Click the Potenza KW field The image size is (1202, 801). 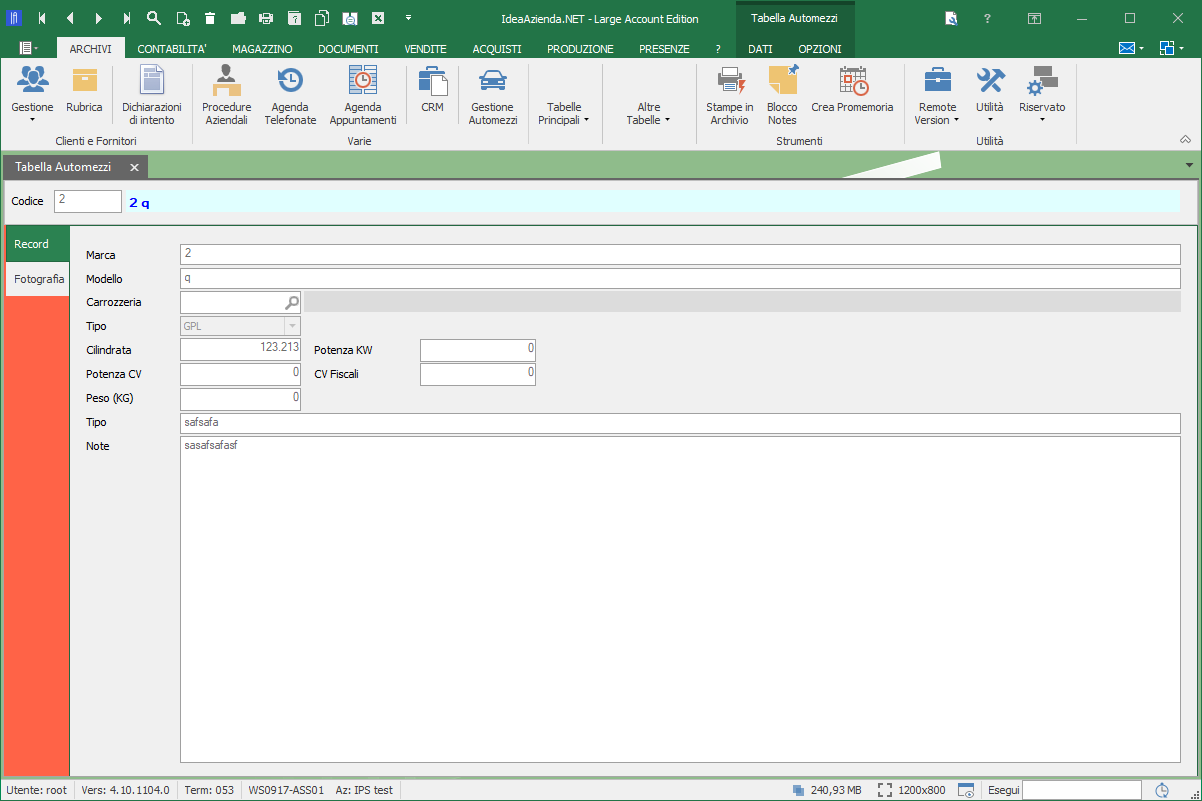[x=478, y=349]
